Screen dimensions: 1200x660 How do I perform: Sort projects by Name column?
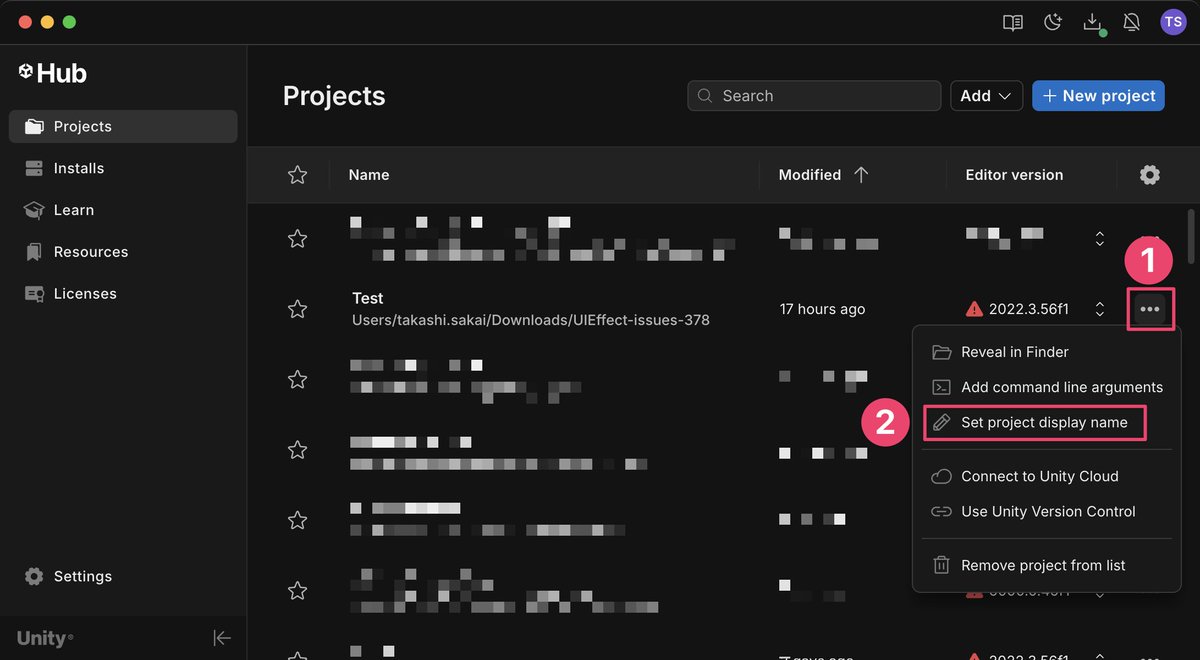369,175
